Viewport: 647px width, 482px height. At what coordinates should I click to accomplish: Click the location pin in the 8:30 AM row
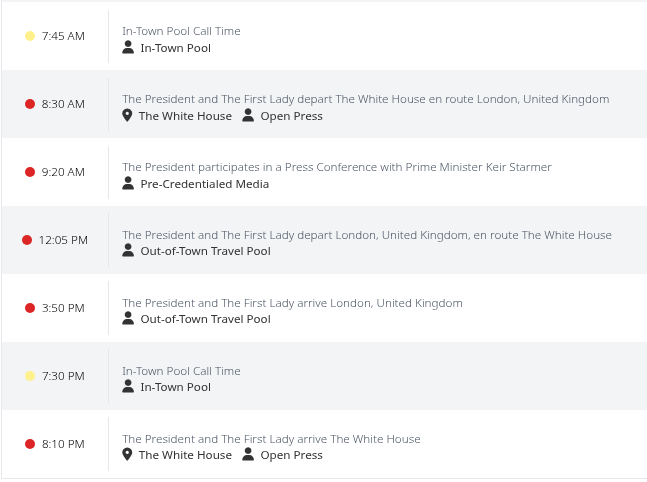128,116
